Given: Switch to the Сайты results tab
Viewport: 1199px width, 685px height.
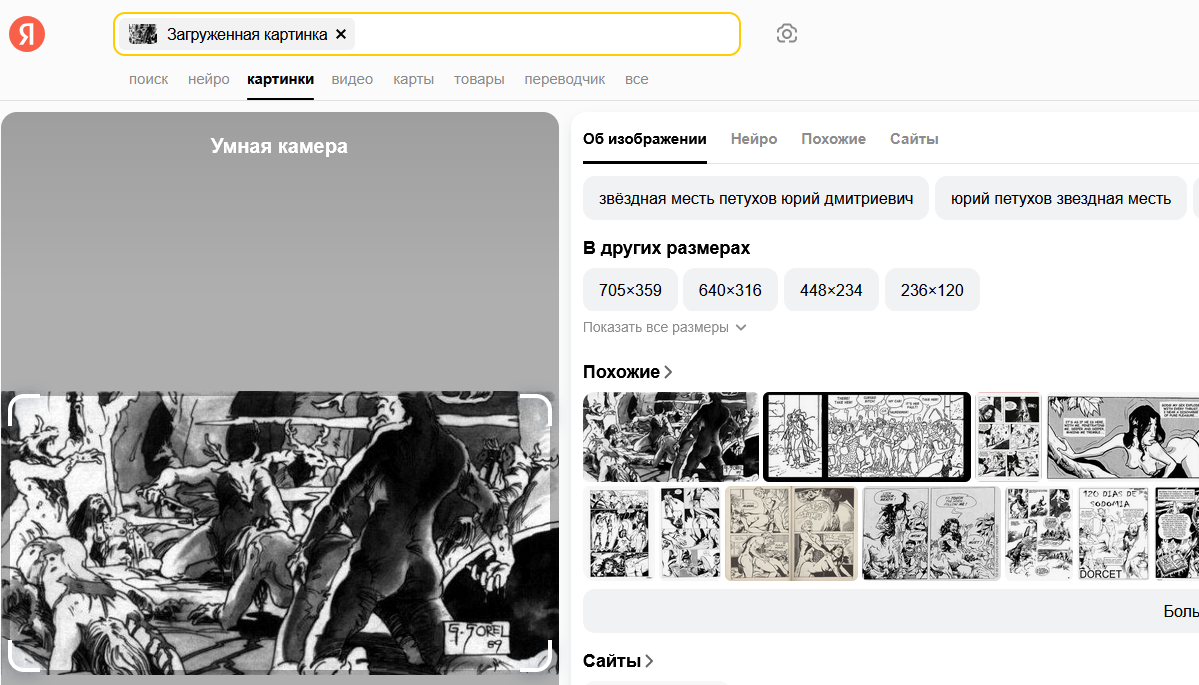Looking at the screenshot, I should pos(914,139).
